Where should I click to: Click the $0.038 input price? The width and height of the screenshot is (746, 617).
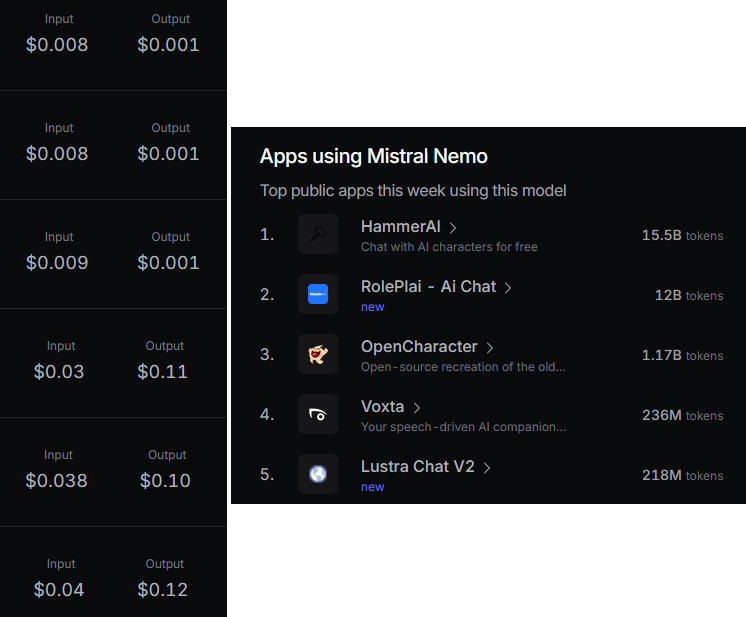[57, 480]
